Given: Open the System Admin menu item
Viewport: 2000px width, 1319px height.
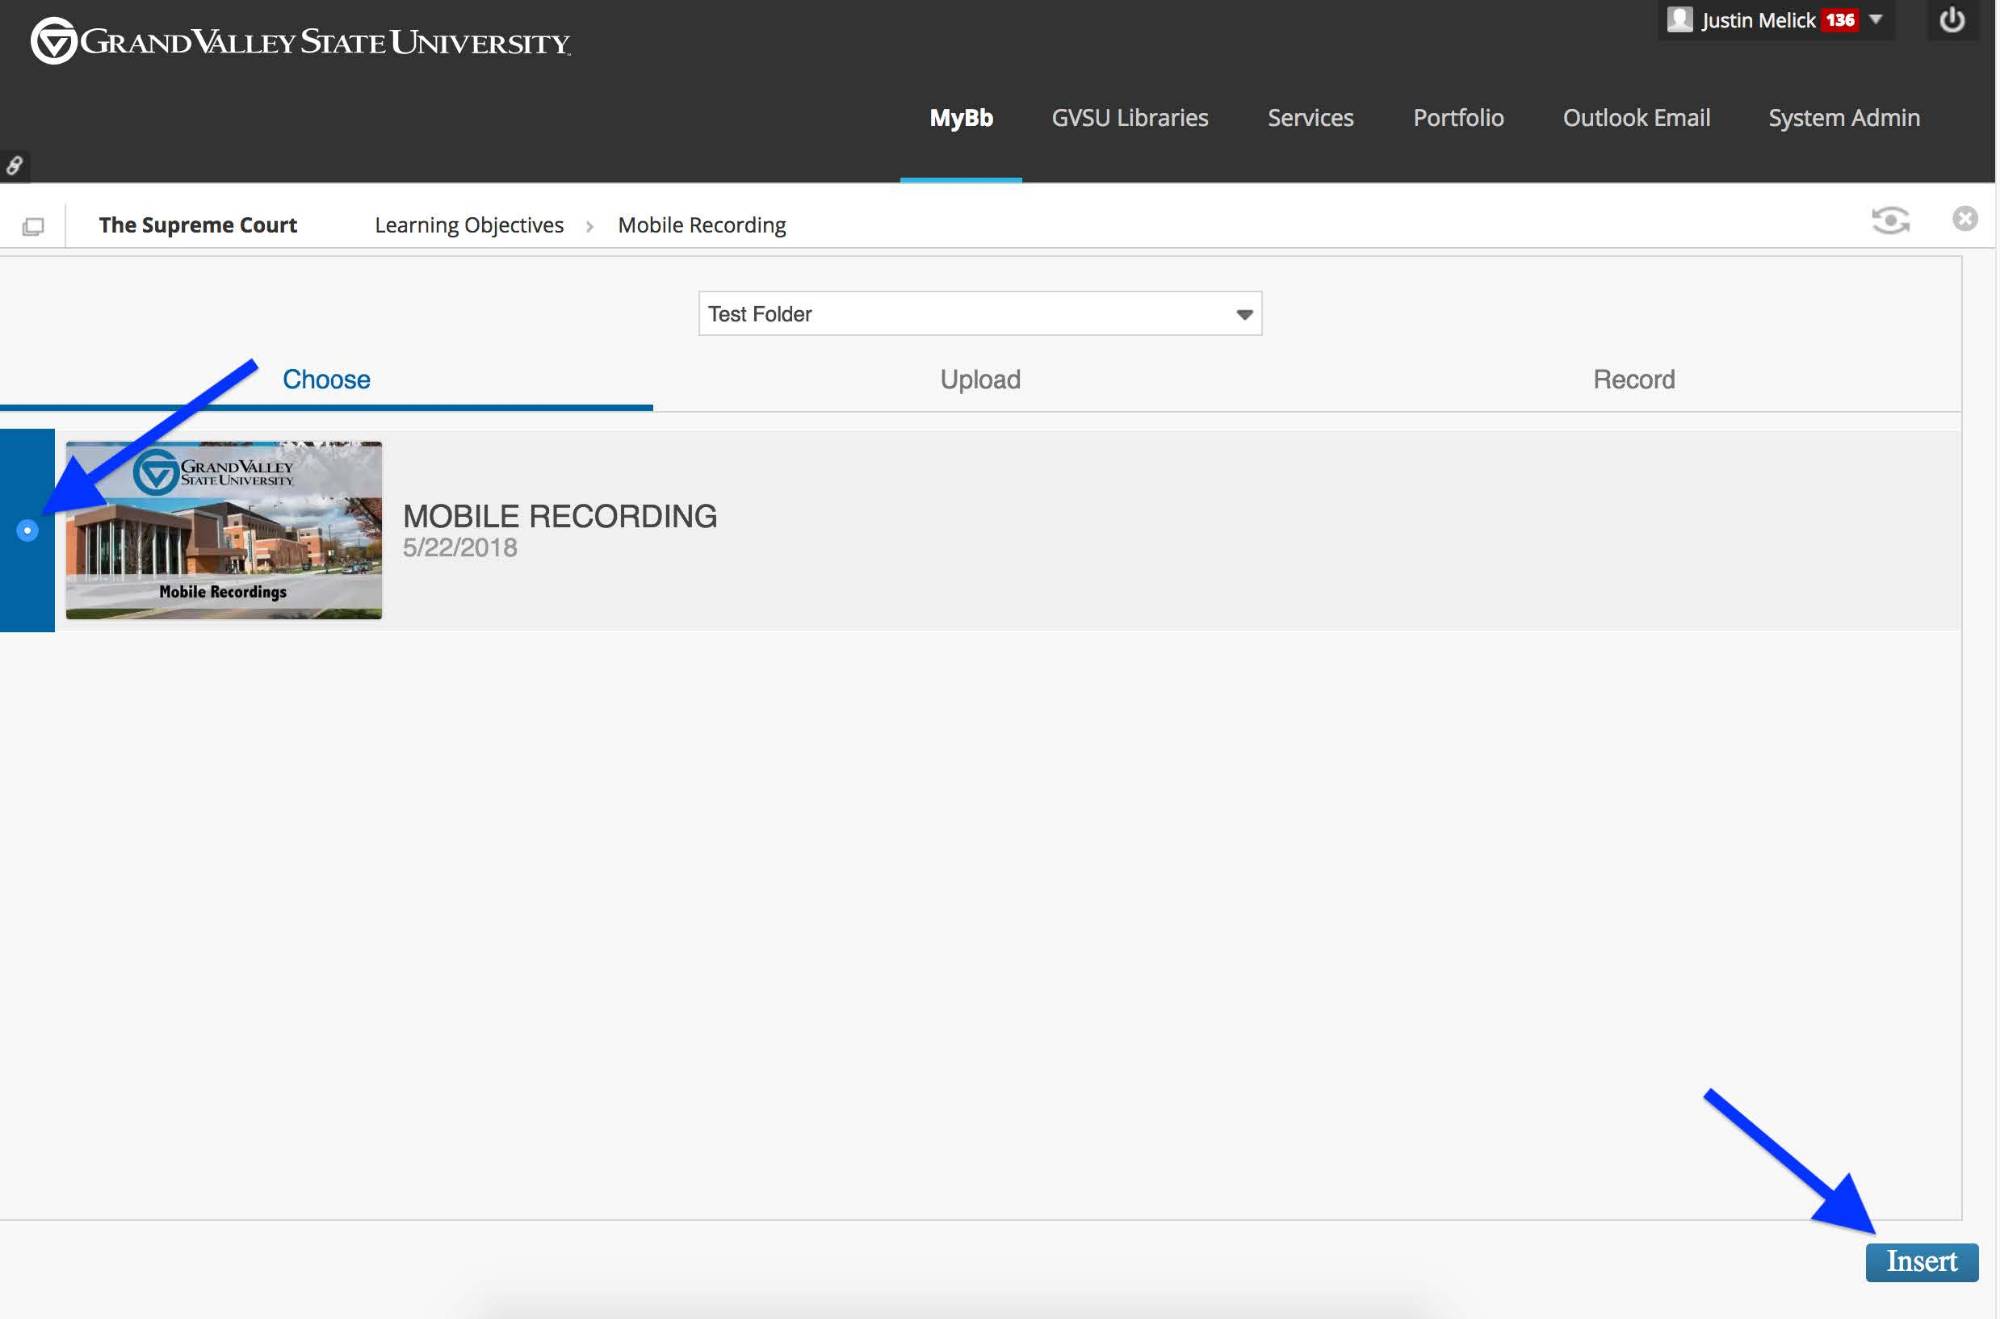Looking at the screenshot, I should pyautogui.click(x=1843, y=118).
